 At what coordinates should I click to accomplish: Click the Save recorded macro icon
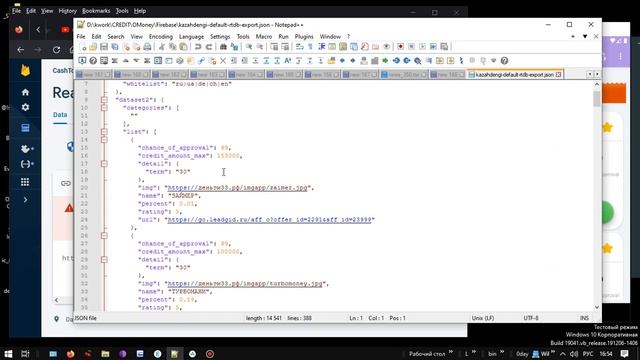[x=444, y=47]
